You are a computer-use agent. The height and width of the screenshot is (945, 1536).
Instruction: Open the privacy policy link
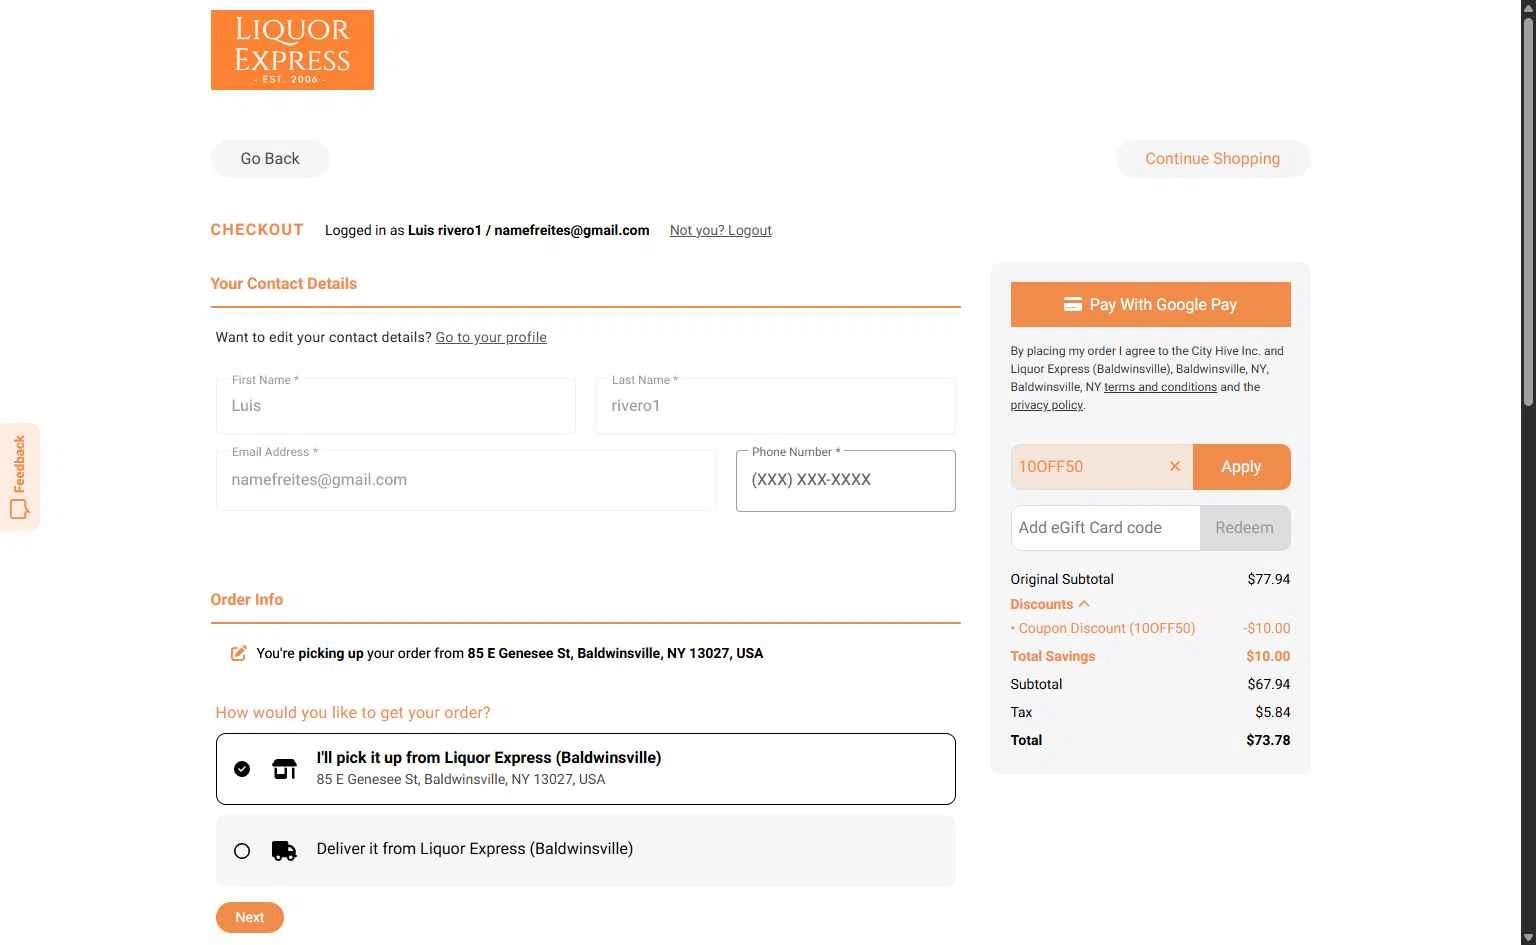point(1046,405)
